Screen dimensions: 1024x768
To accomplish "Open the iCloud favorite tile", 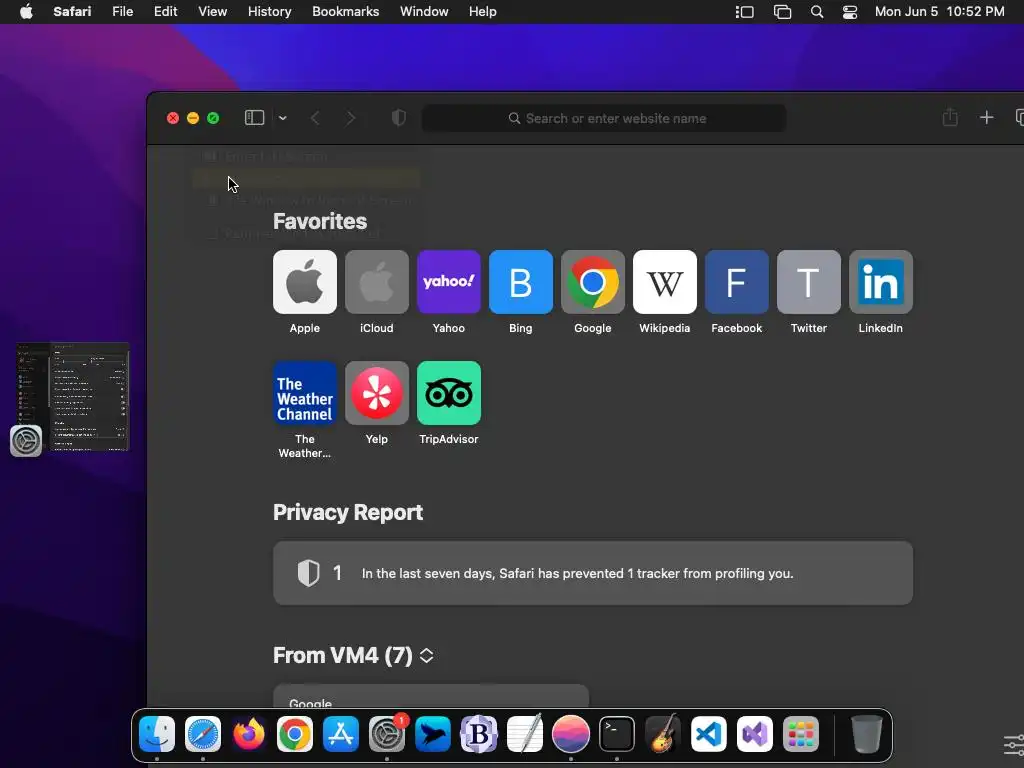I will [x=377, y=282].
